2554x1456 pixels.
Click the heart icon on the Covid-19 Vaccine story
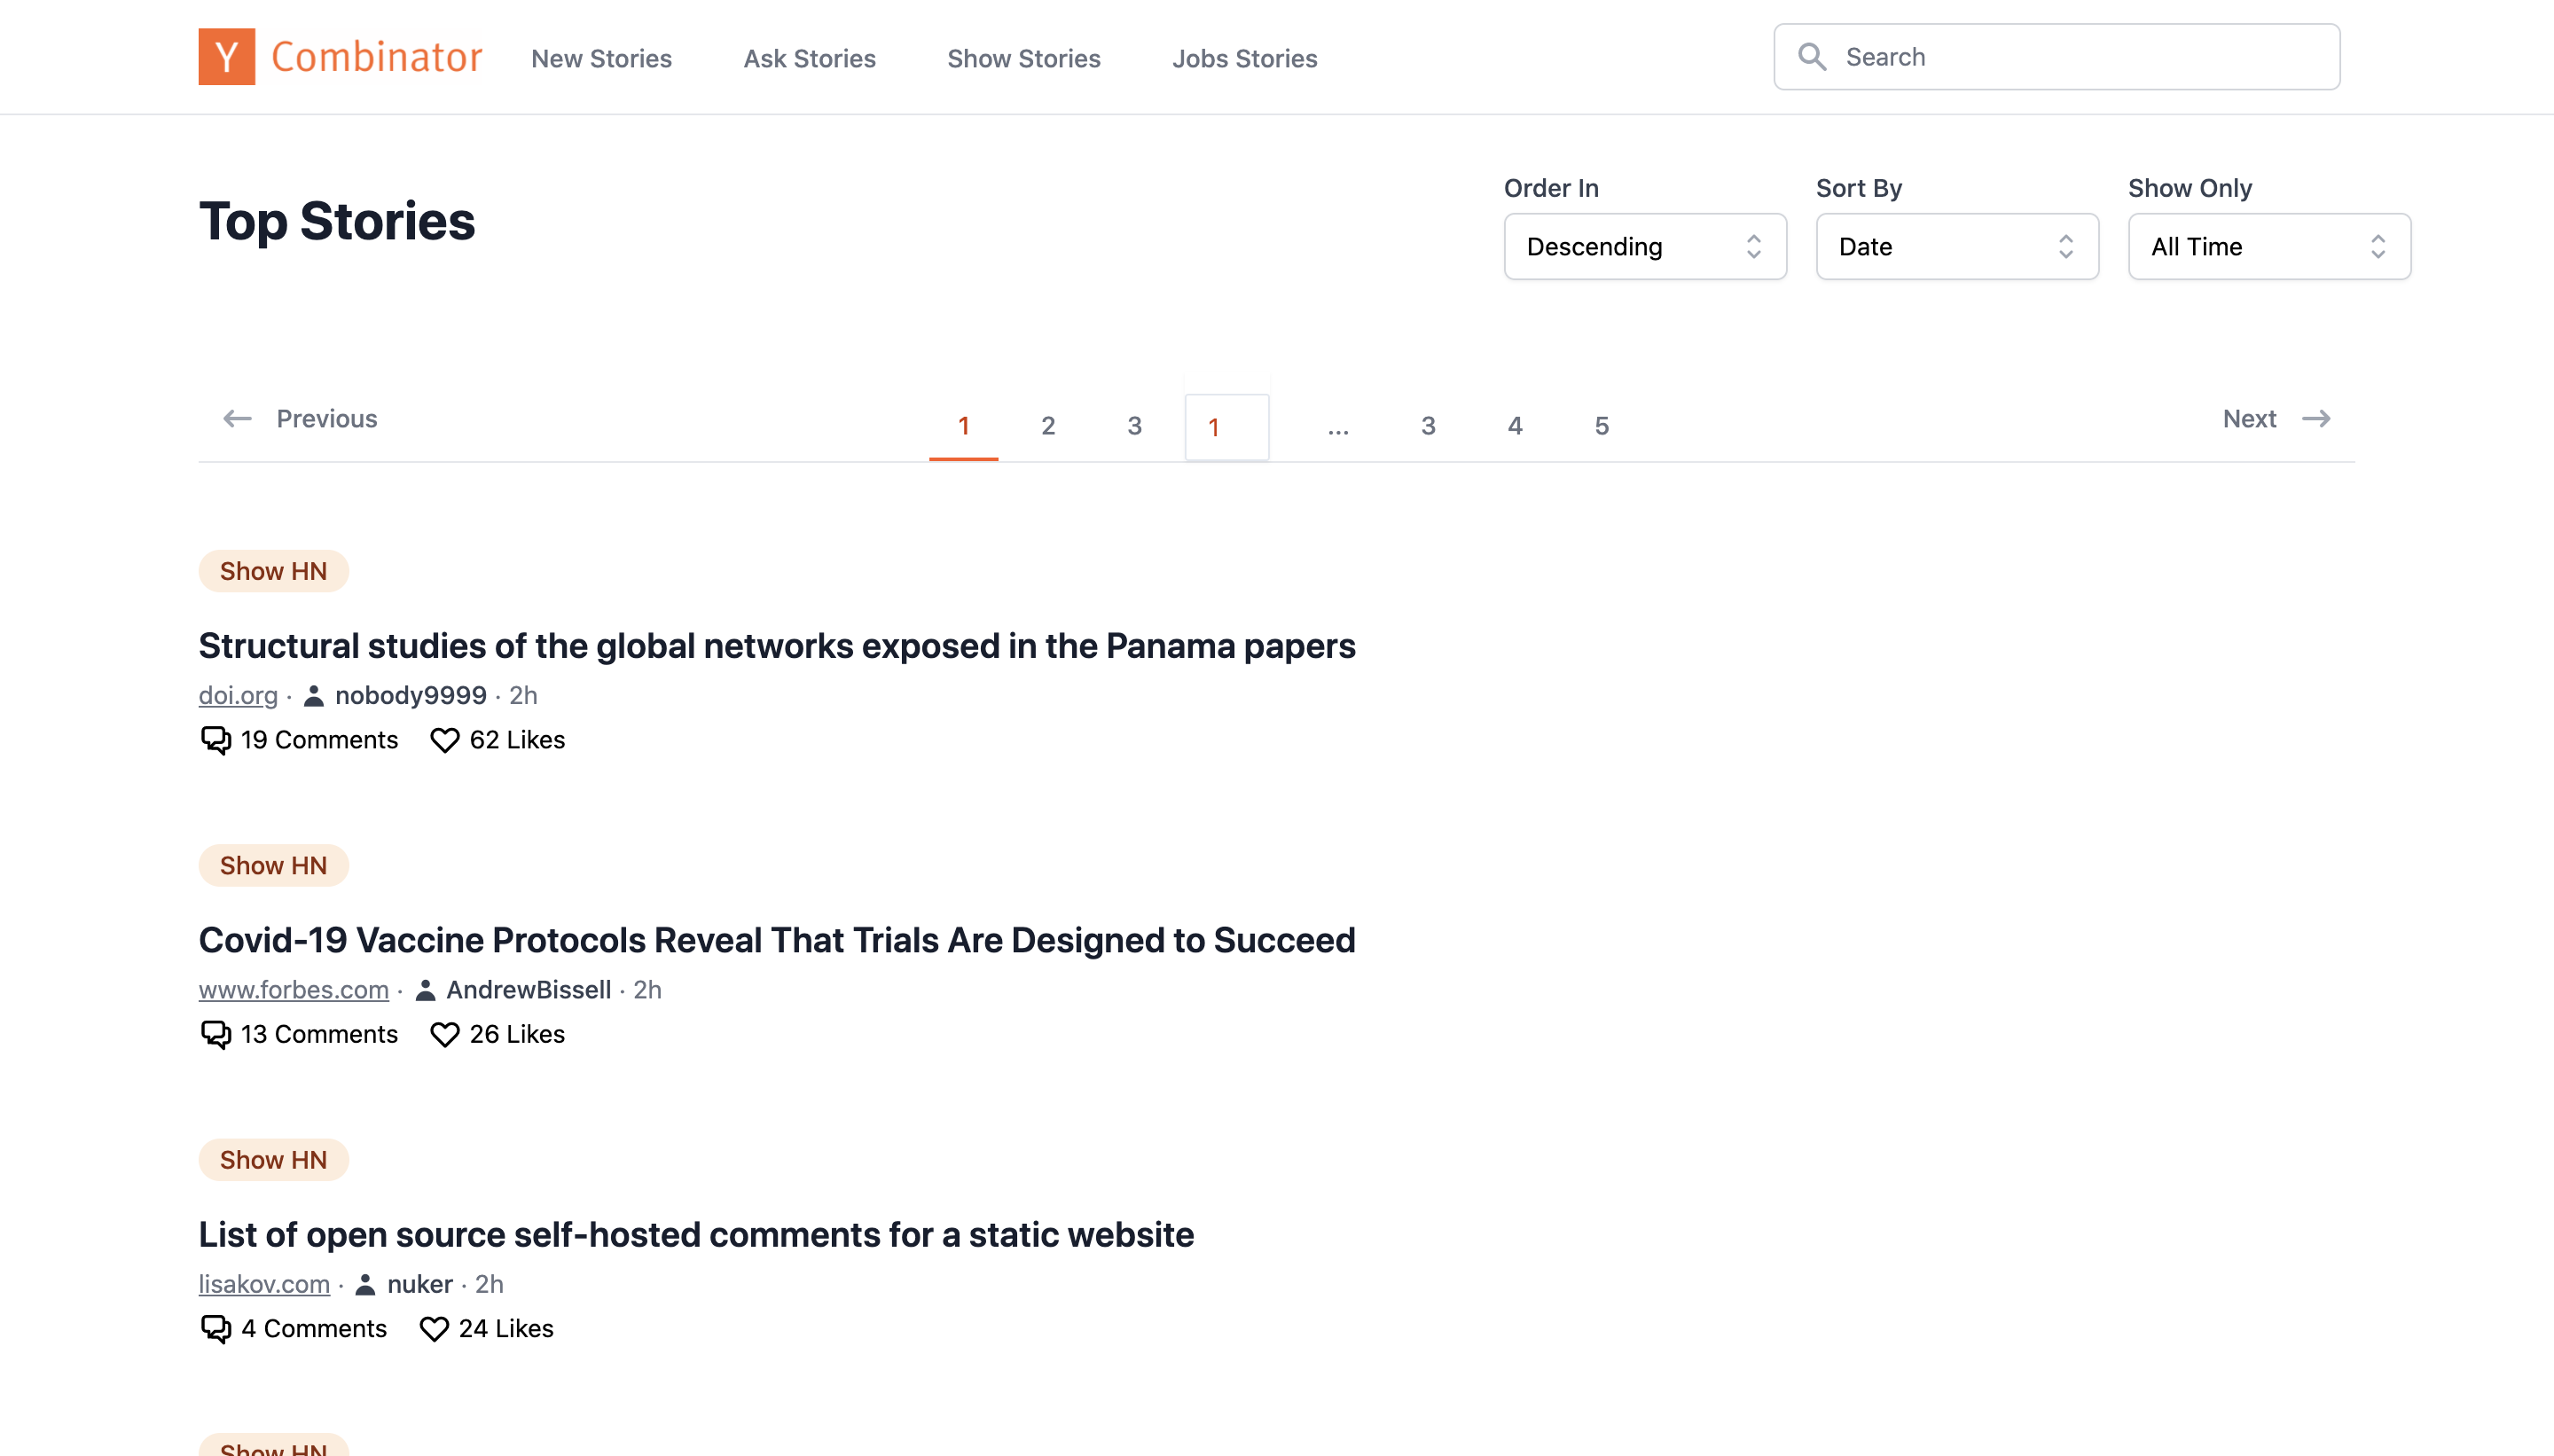tap(445, 1034)
